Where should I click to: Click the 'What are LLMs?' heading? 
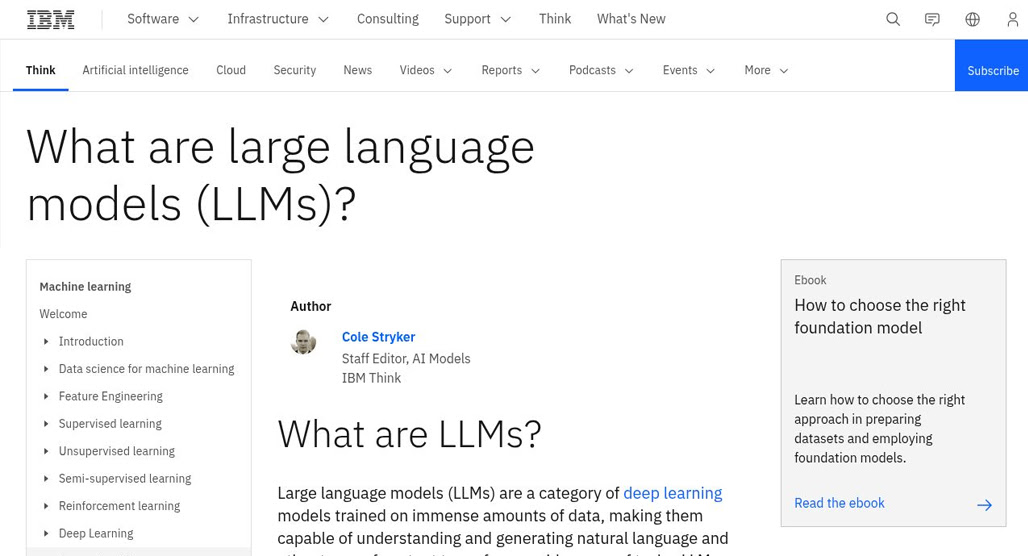point(409,434)
